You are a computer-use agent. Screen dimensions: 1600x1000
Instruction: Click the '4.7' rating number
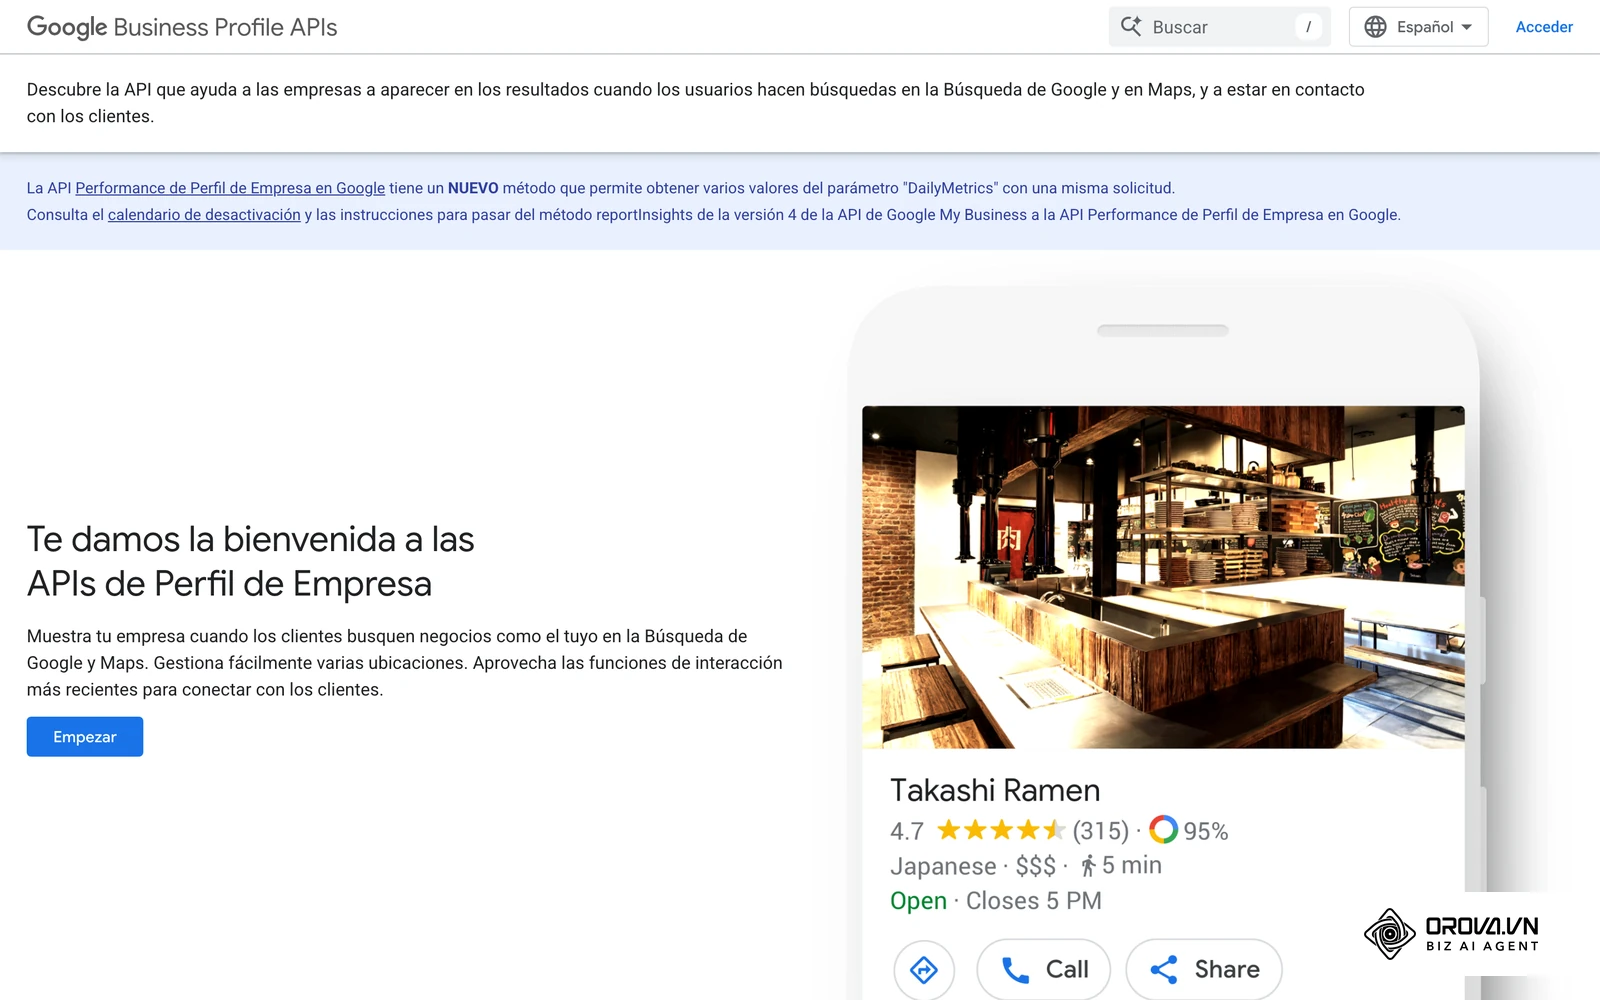907,831
